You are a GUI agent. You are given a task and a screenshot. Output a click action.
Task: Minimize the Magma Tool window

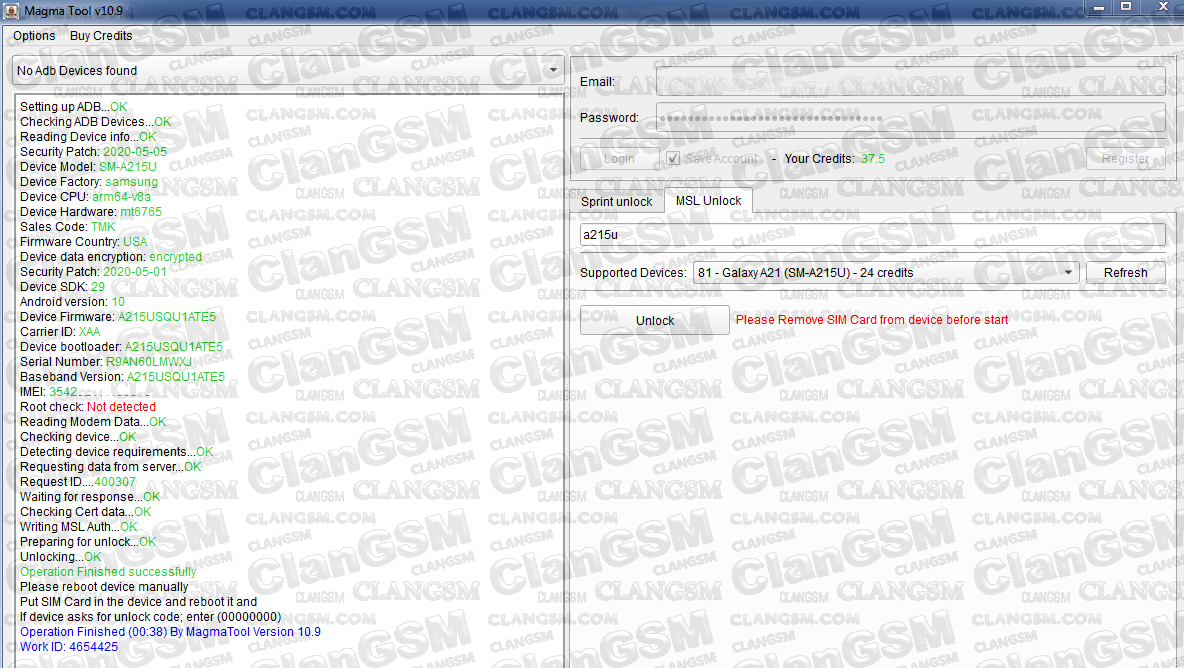pos(1099,7)
